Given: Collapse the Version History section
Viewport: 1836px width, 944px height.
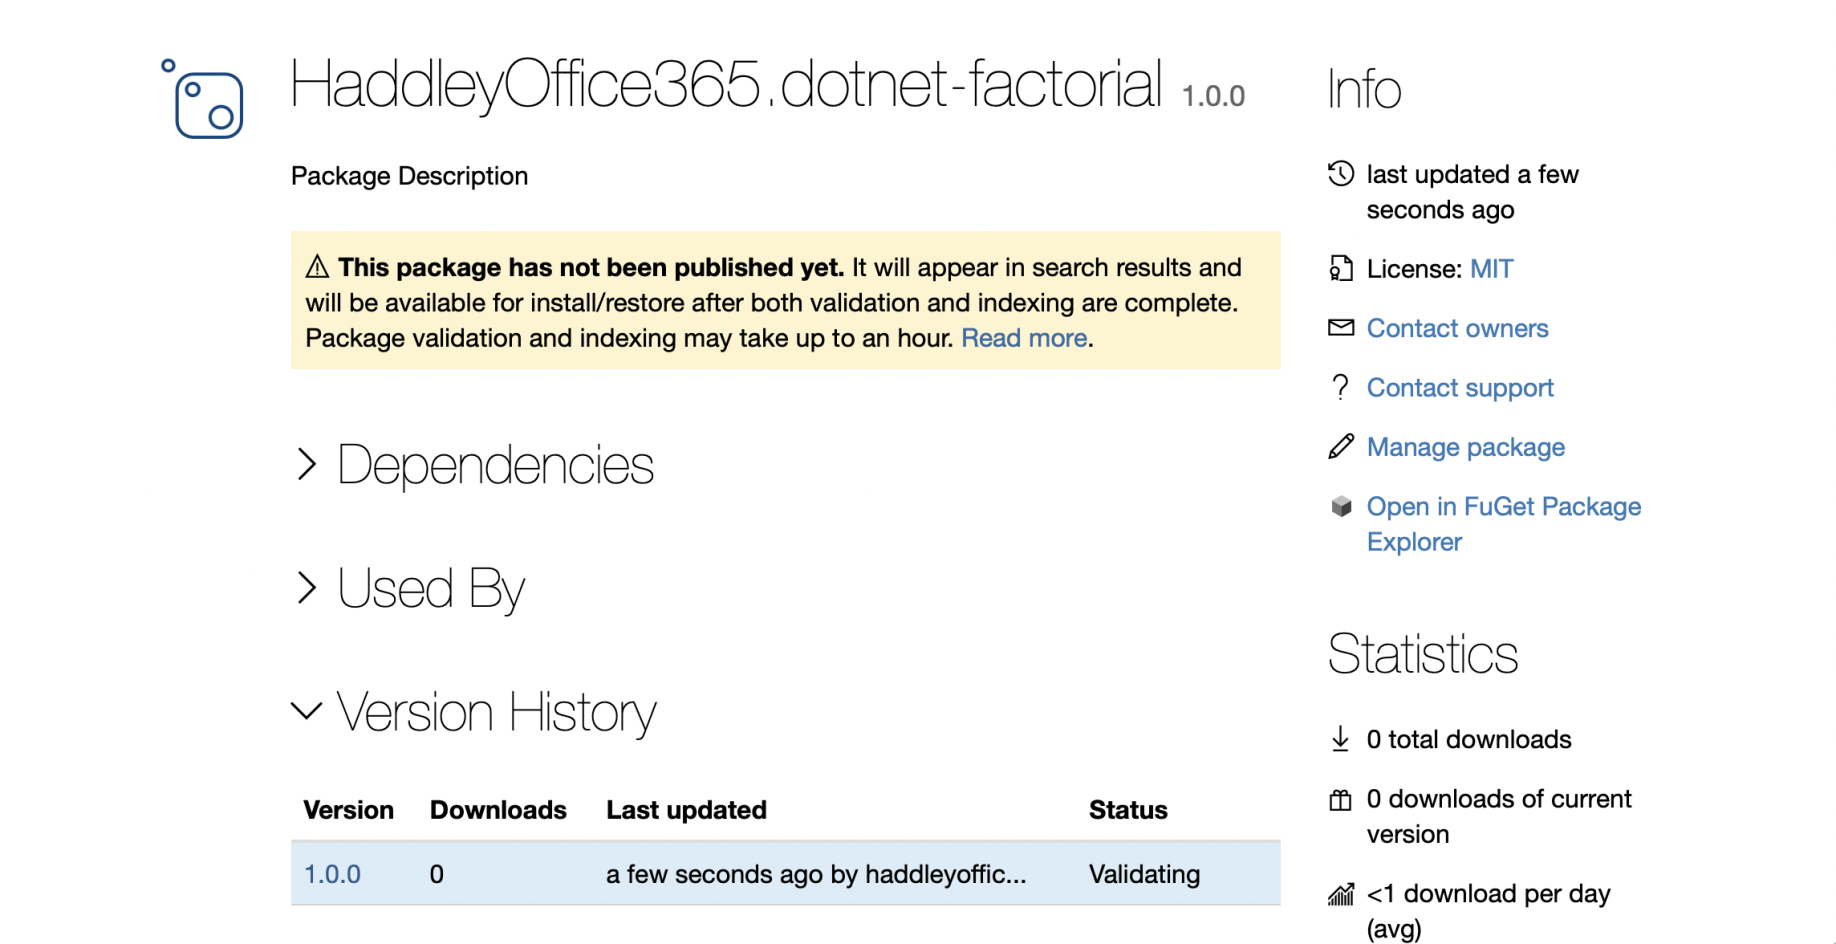Looking at the screenshot, I should pos(307,712).
